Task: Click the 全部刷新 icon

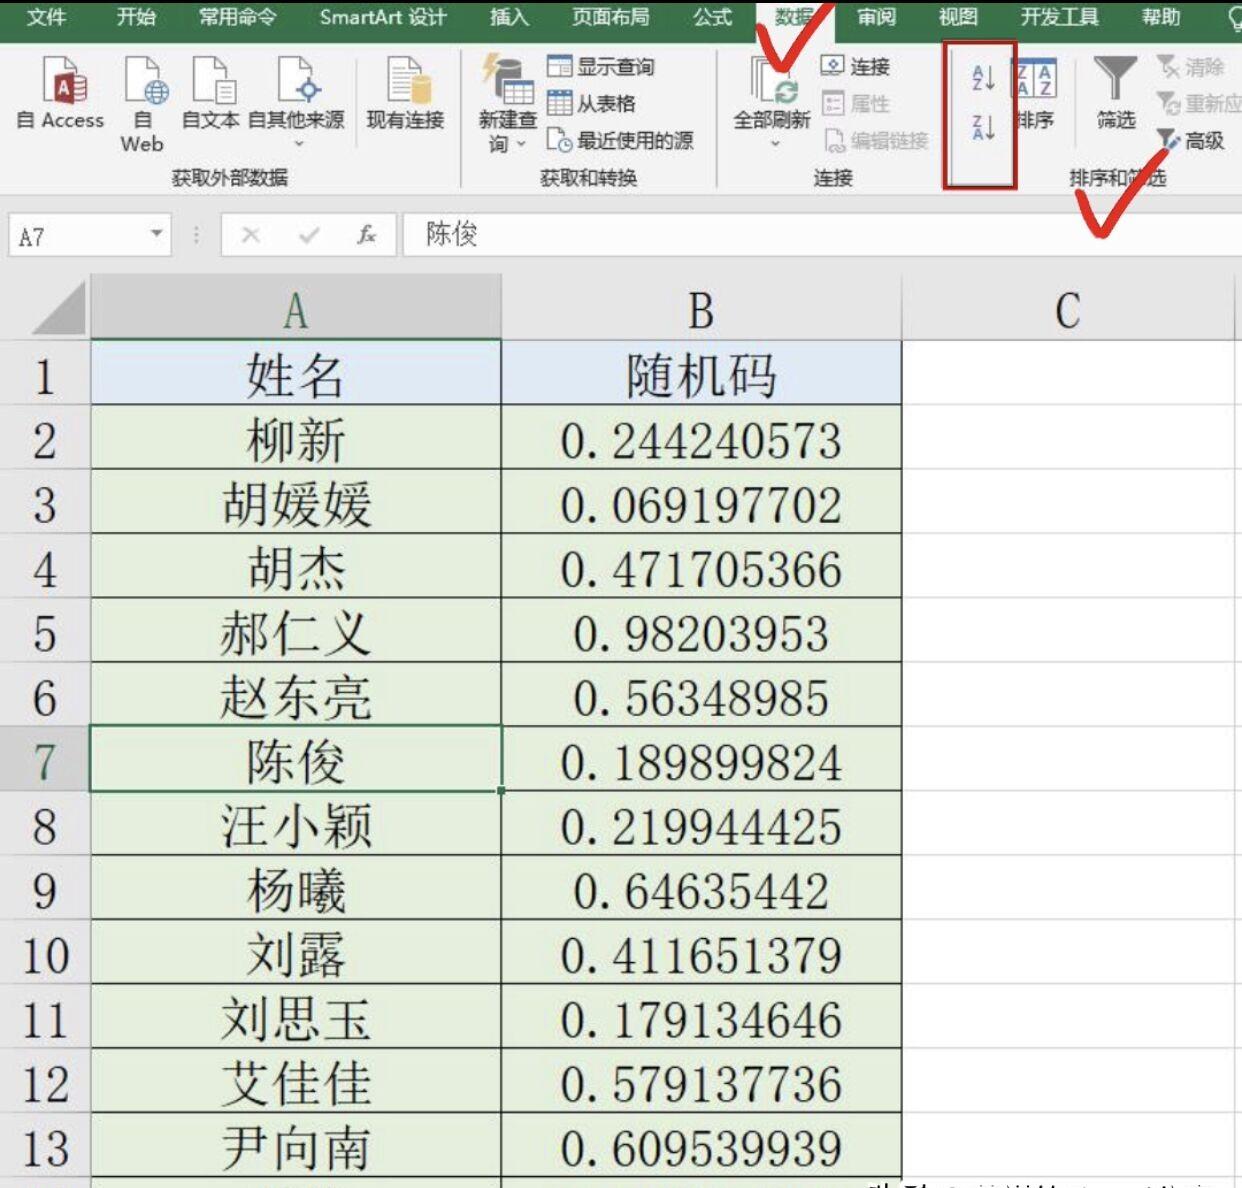Action: pyautogui.click(x=773, y=81)
